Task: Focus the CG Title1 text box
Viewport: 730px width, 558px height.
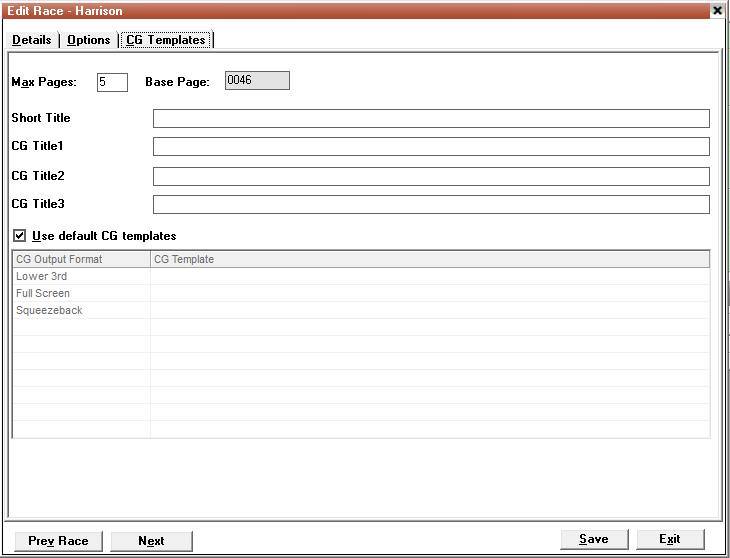Action: point(431,146)
